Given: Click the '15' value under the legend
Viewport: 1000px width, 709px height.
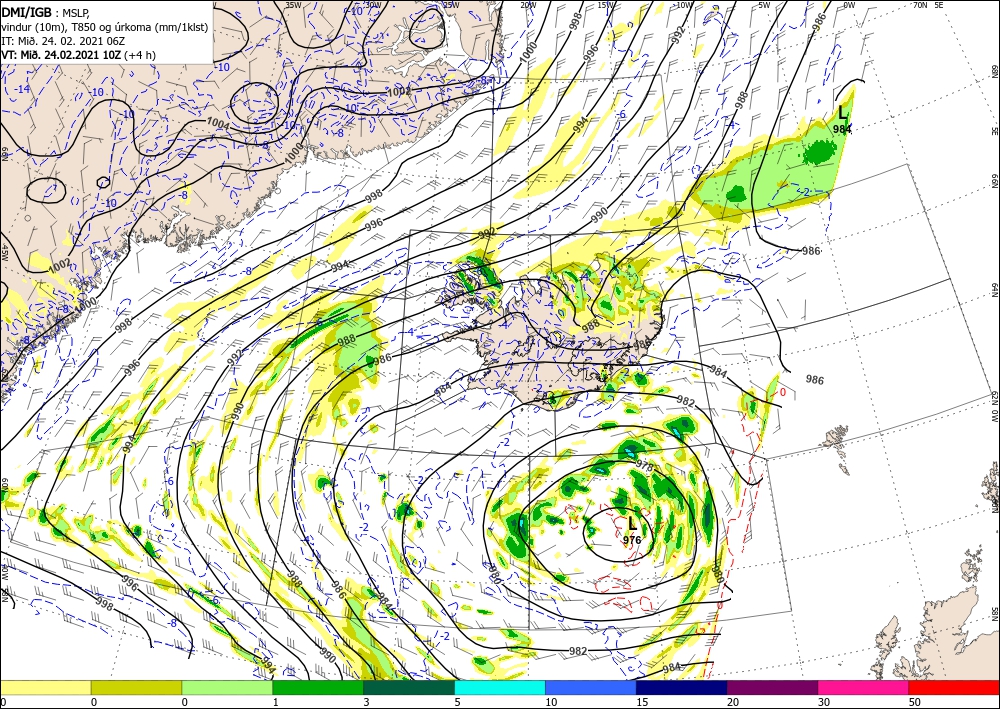Looking at the screenshot, I should coord(642,702).
